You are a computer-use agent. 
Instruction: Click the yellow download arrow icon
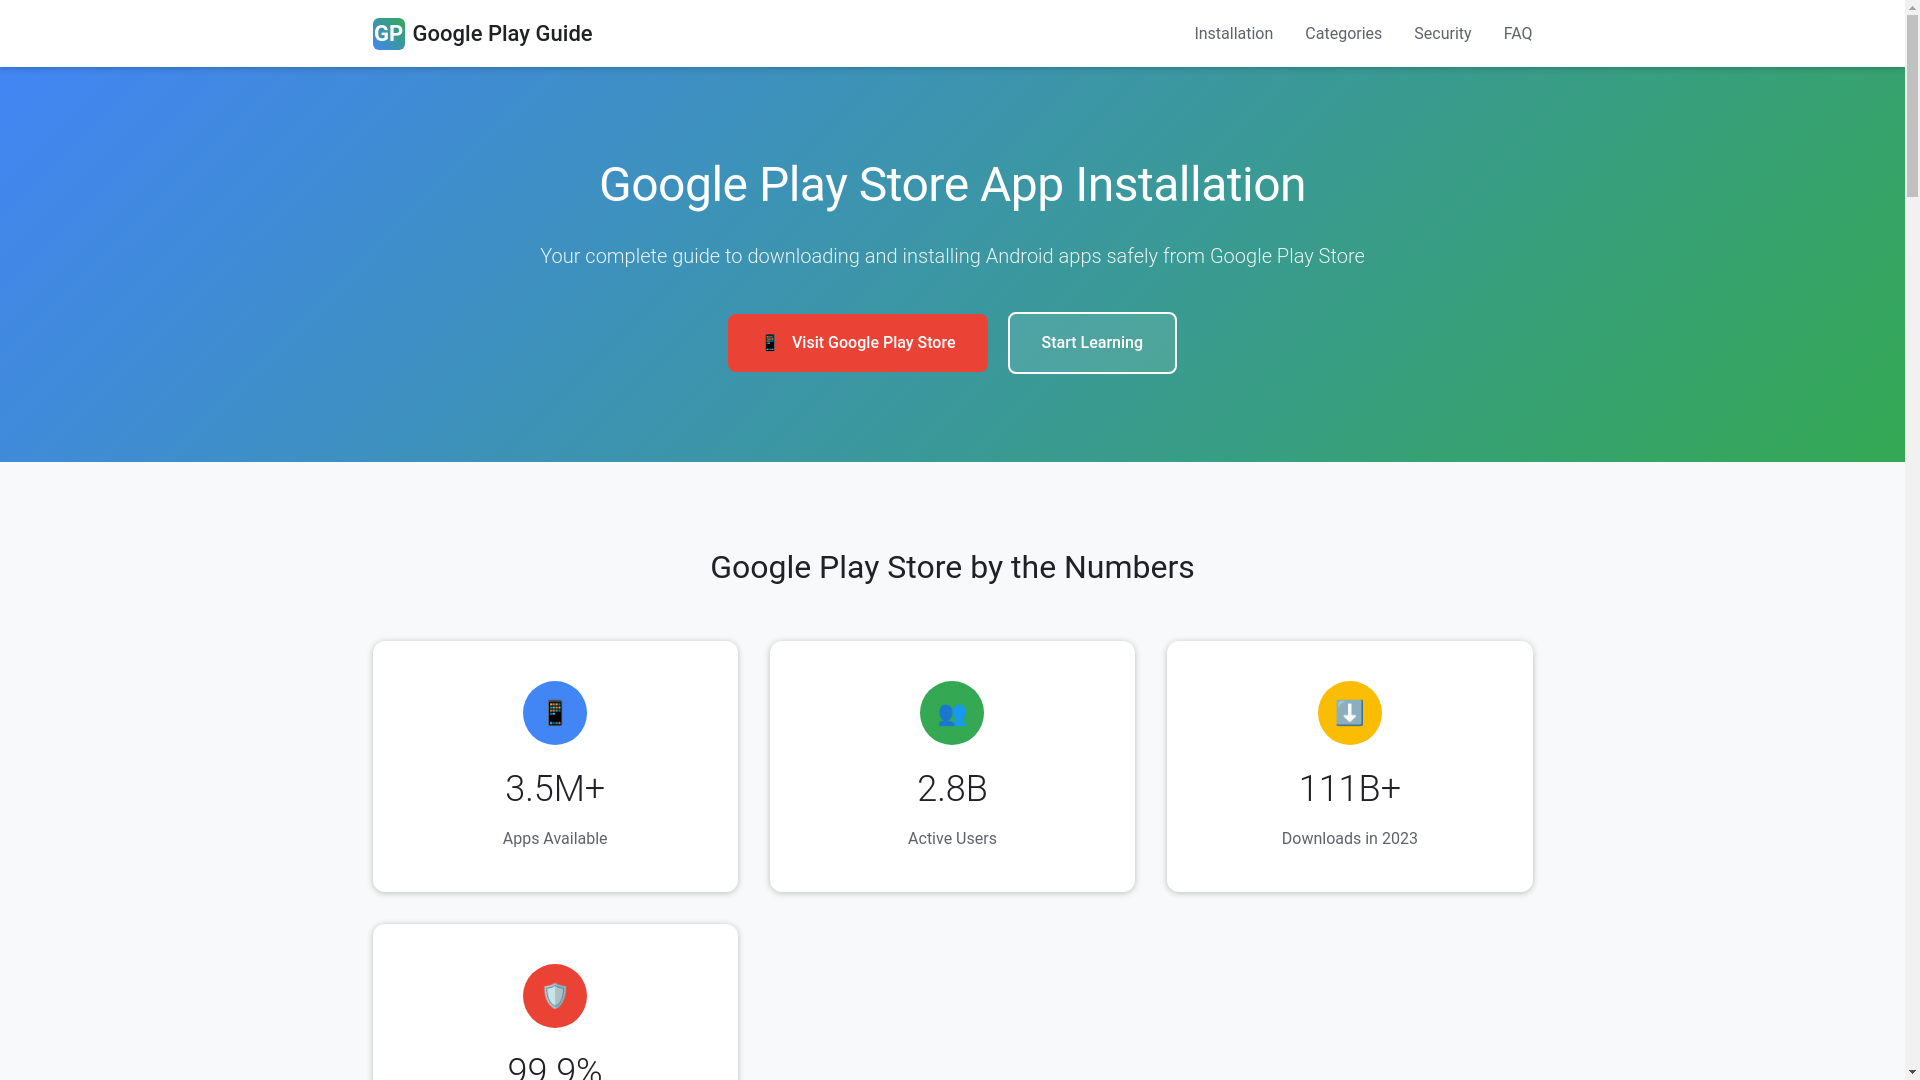(x=1349, y=713)
